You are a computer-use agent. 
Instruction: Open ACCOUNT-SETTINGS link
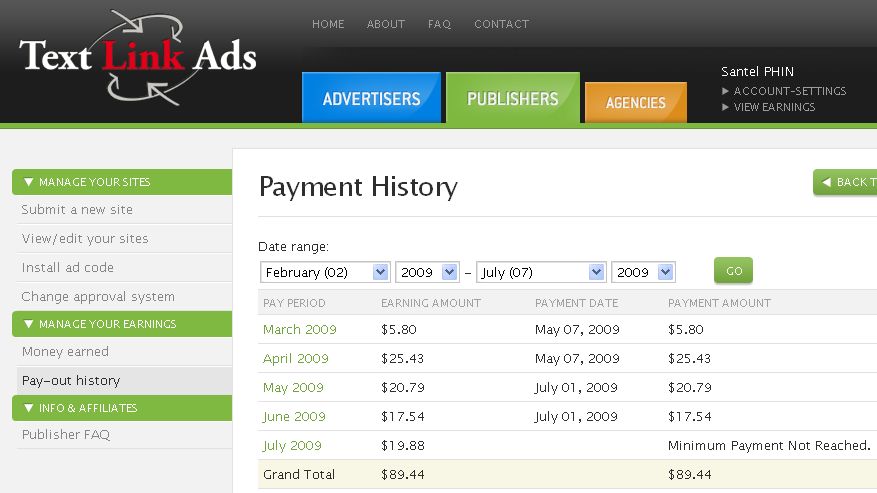coord(790,91)
